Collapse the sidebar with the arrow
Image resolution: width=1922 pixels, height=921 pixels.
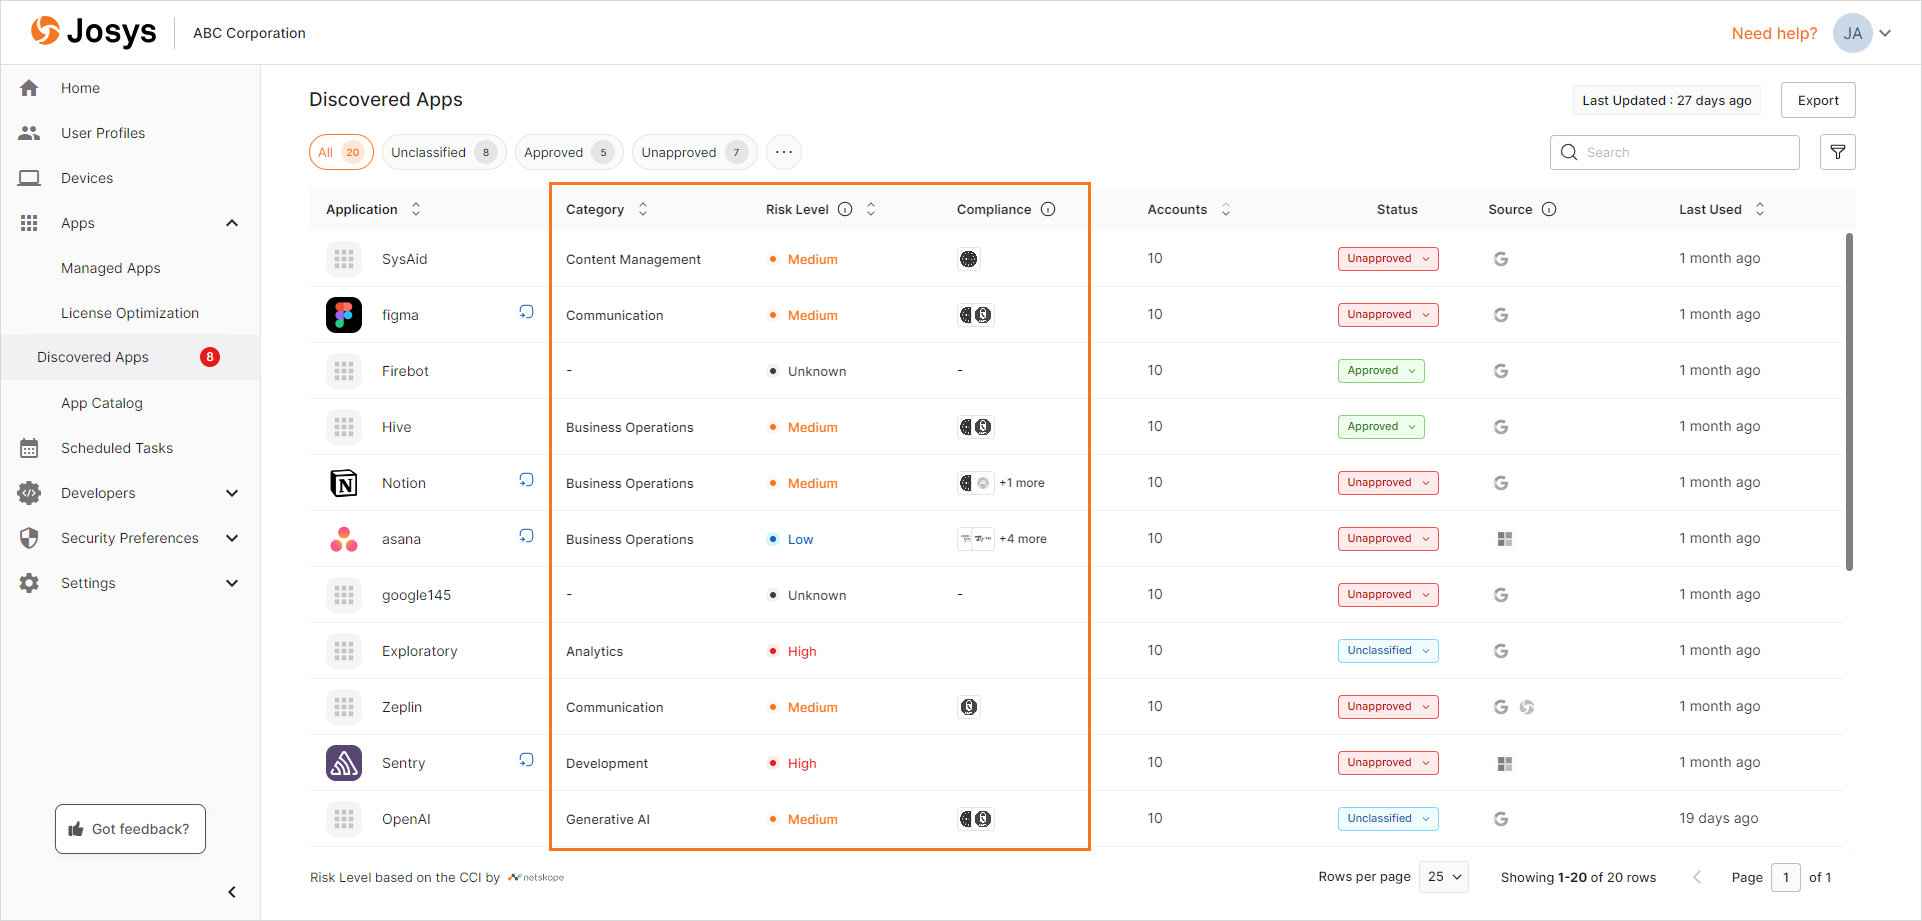click(x=232, y=892)
